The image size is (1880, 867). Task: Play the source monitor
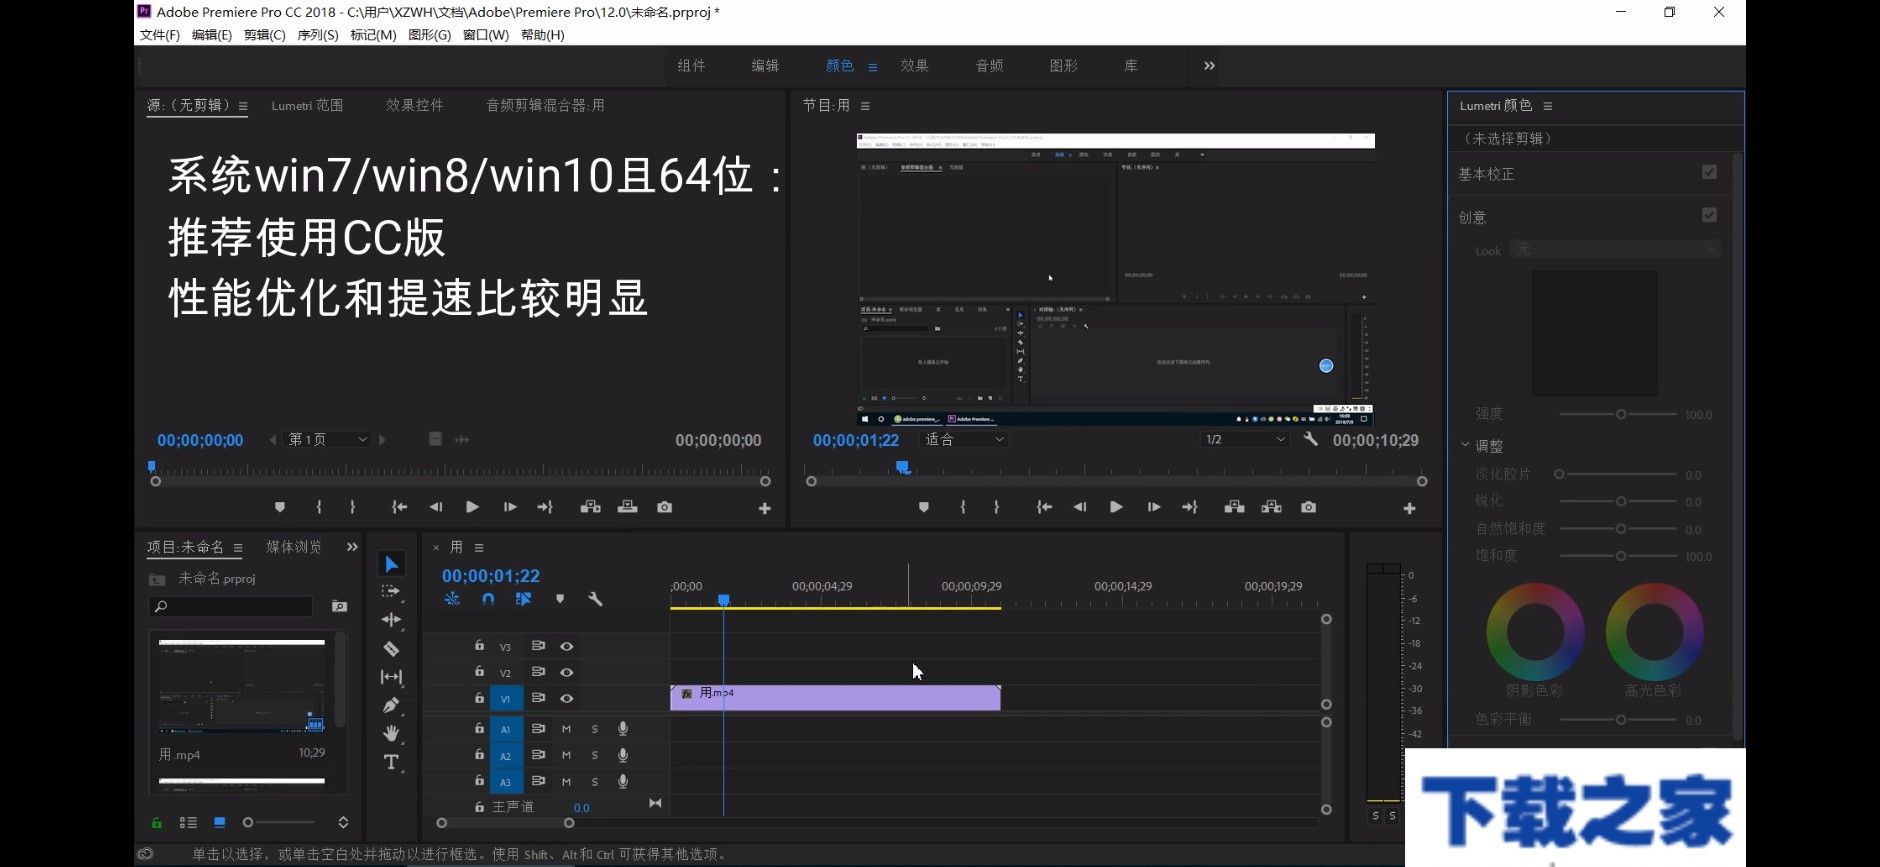(x=472, y=507)
